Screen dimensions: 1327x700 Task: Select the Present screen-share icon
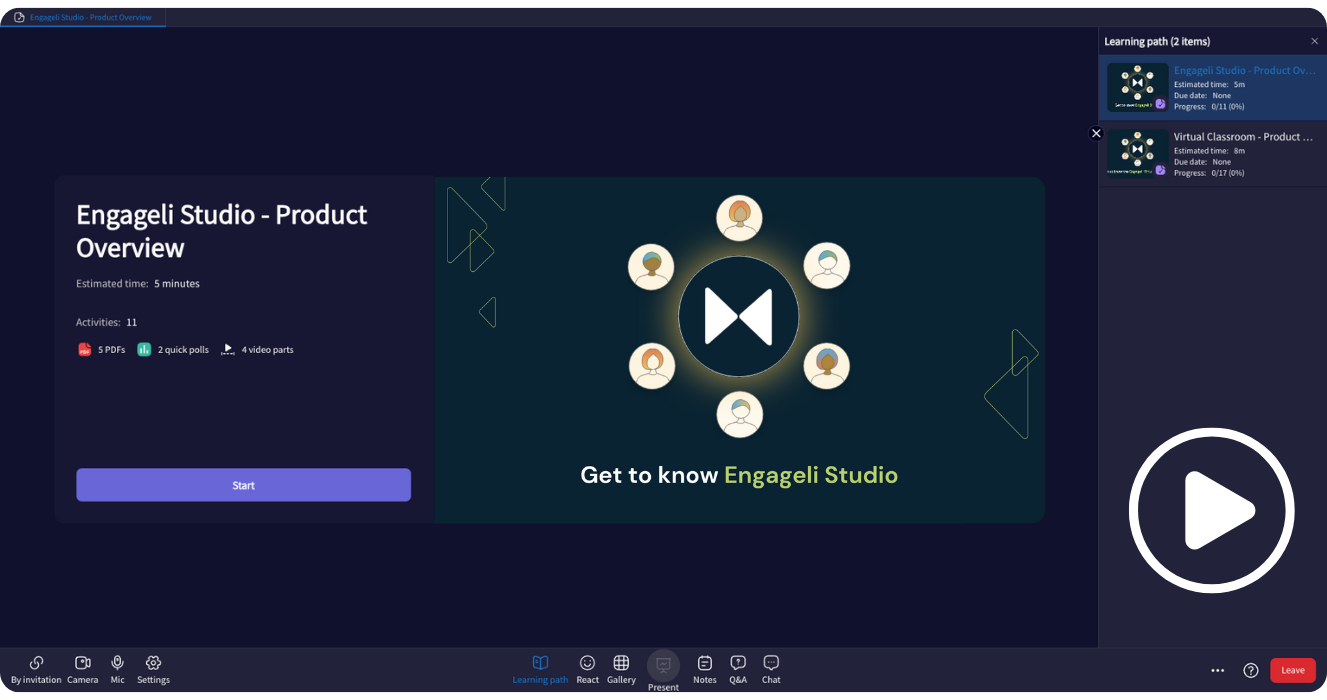663,665
